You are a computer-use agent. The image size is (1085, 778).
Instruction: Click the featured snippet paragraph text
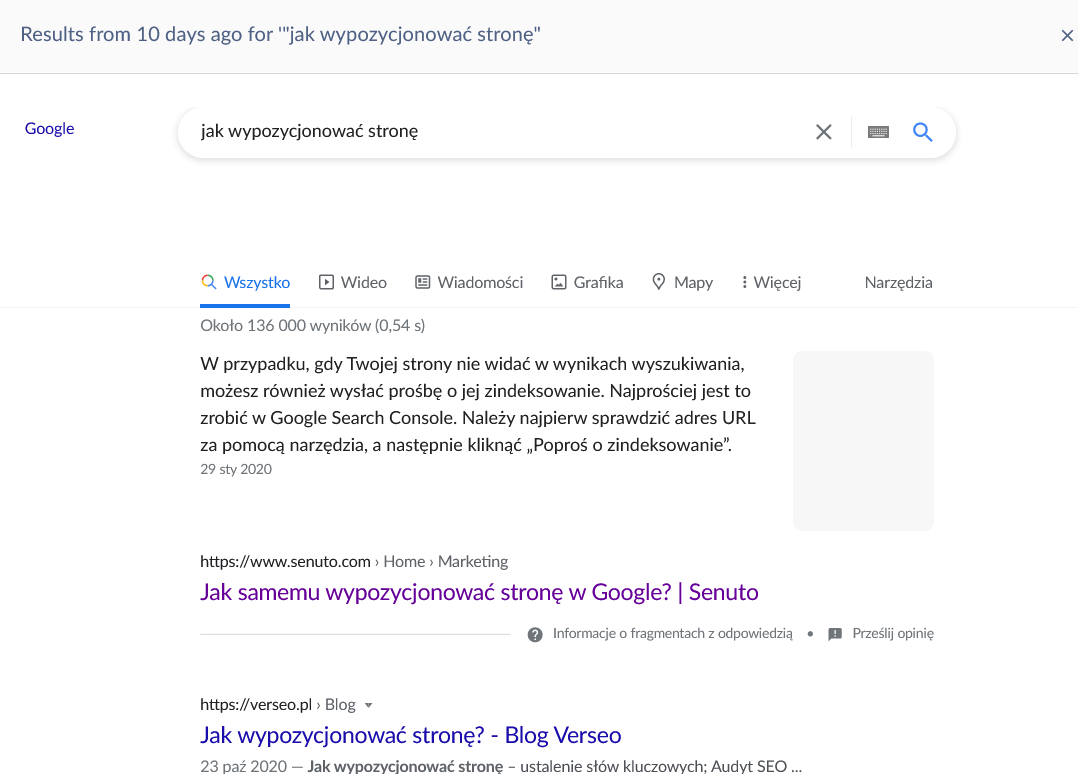pyautogui.click(x=478, y=404)
